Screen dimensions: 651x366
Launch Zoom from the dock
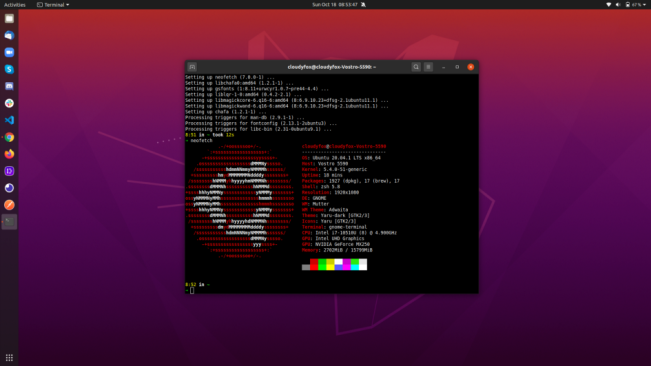pyautogui.click(x=9, y=52)
